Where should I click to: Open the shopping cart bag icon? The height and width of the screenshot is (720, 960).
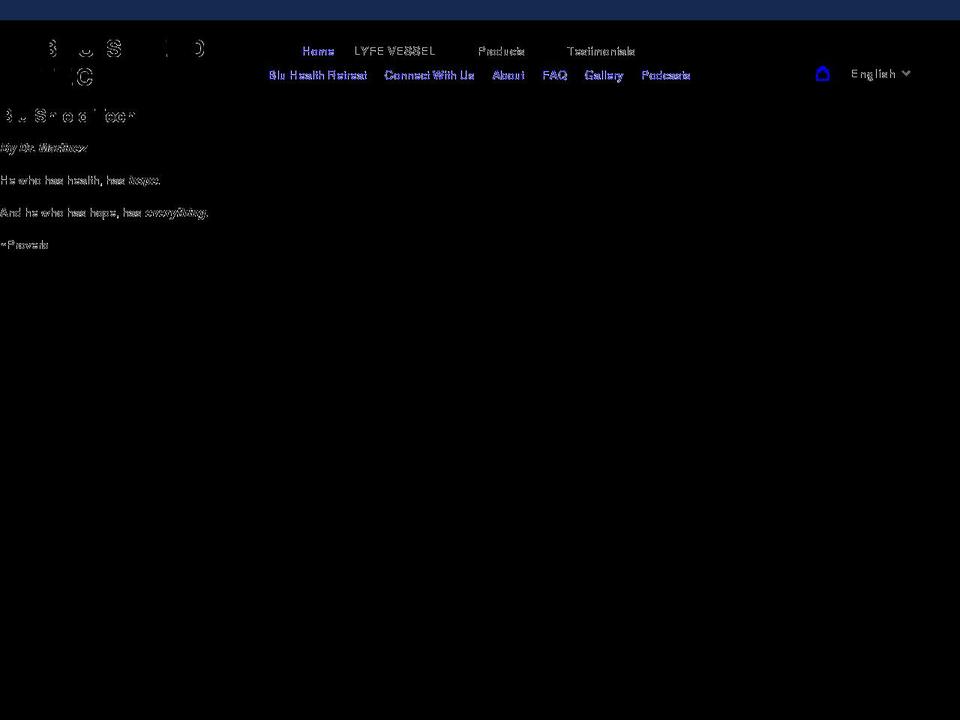pyautogui.click(x=822, y=74)
